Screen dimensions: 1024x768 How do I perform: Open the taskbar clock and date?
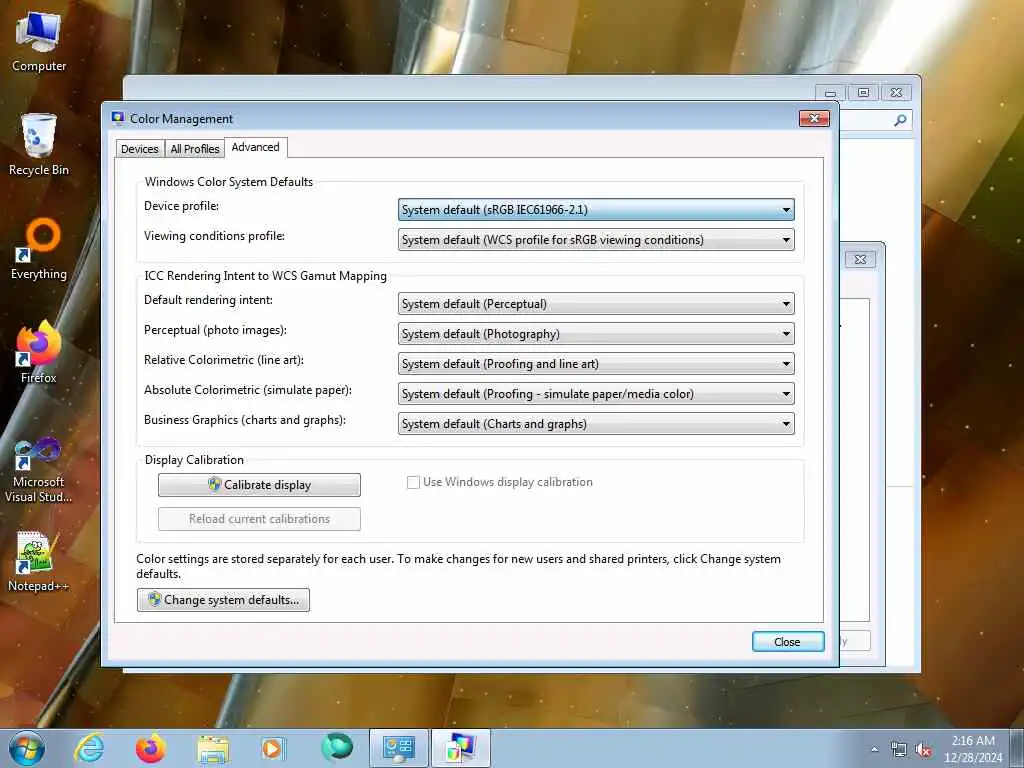973,749
